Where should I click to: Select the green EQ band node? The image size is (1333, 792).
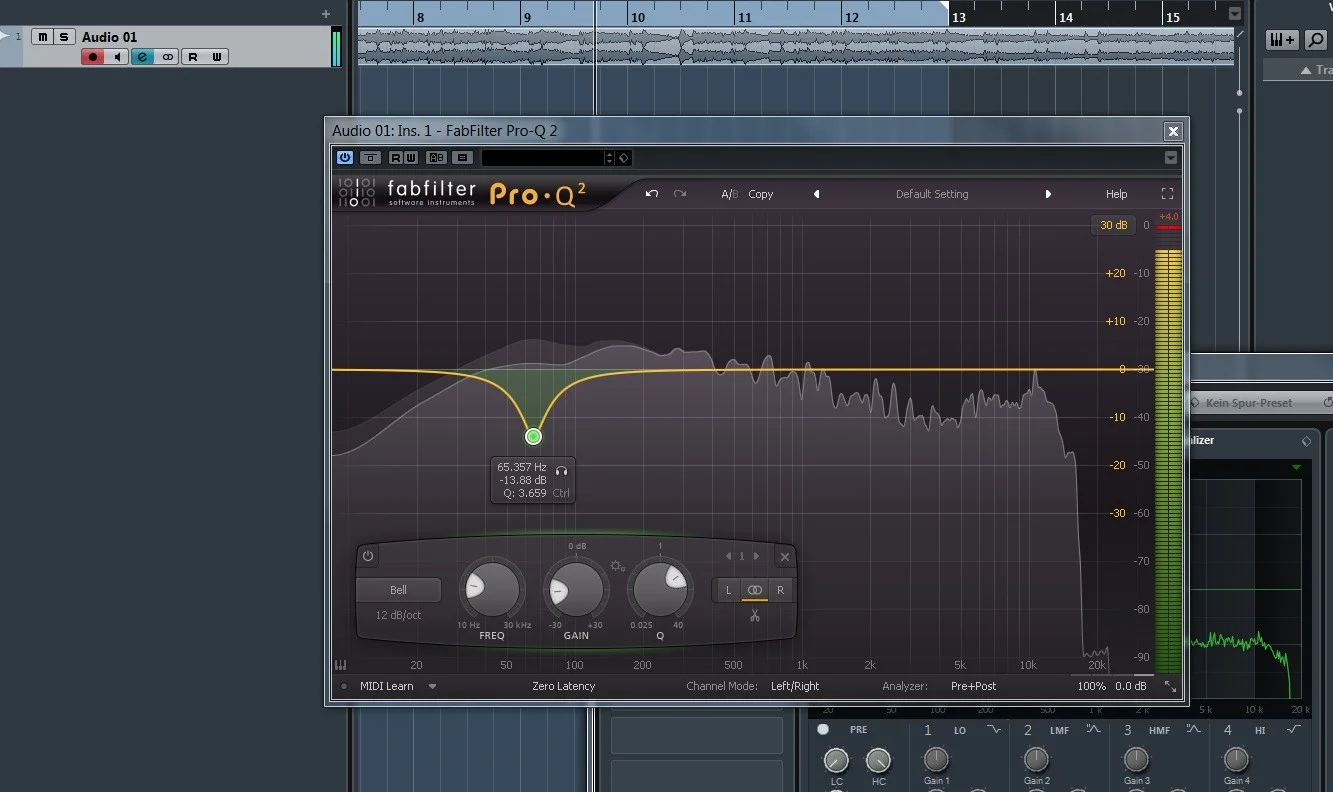[533, 436]
